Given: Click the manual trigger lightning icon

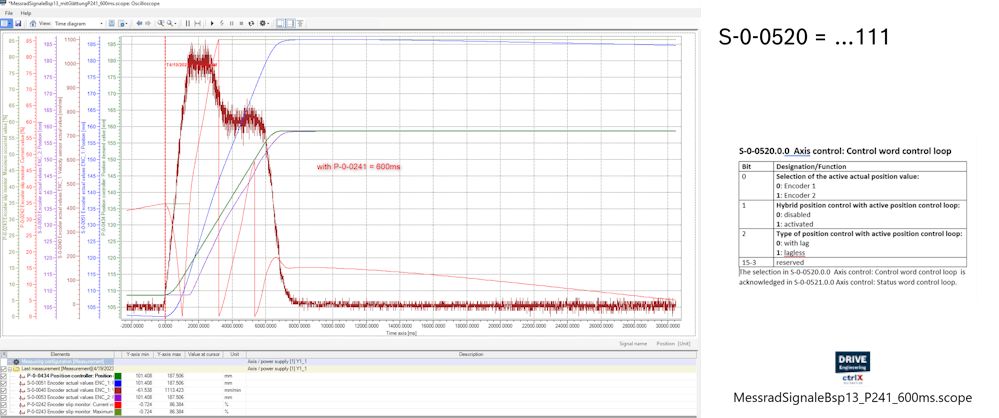Looking at the screenshot, I should 222,23.
